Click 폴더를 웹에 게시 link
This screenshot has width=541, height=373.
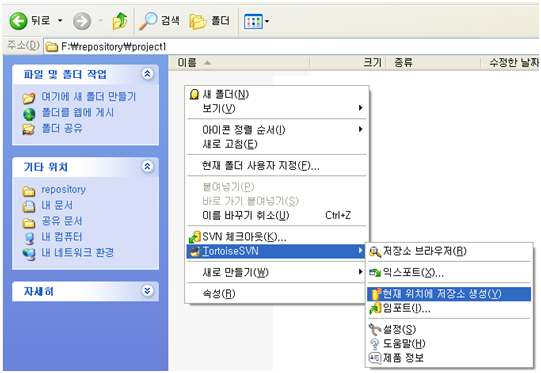pyautogui.click(x=78, y=112)
